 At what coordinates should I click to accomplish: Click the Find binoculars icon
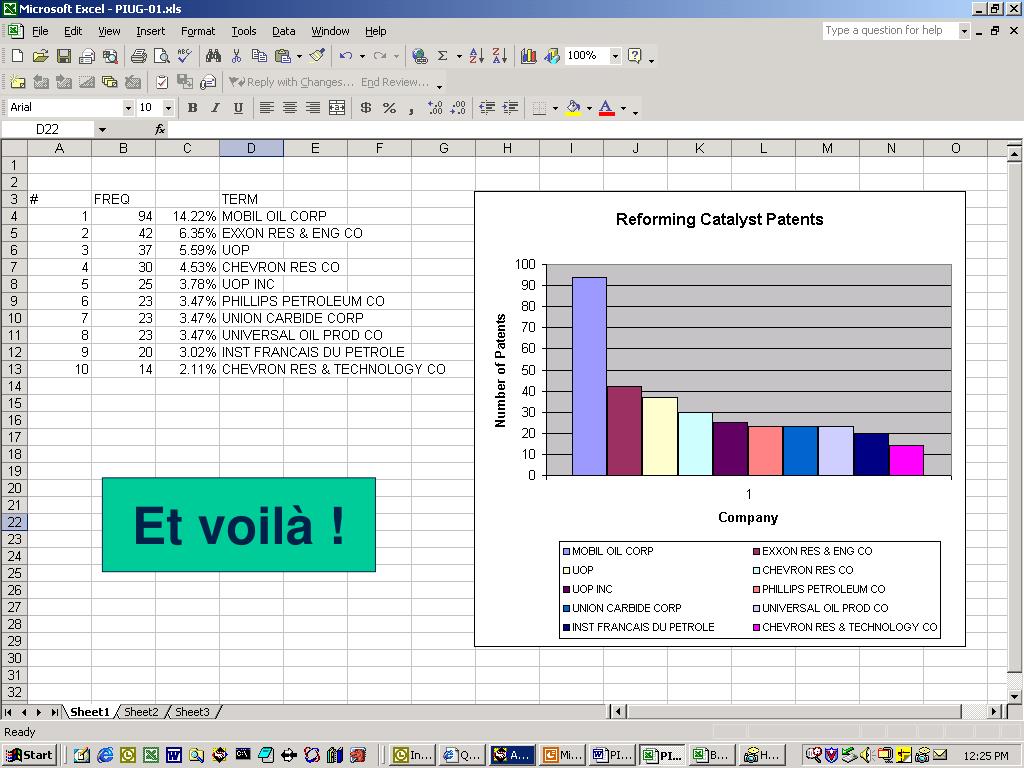click(x=213, y=56)
